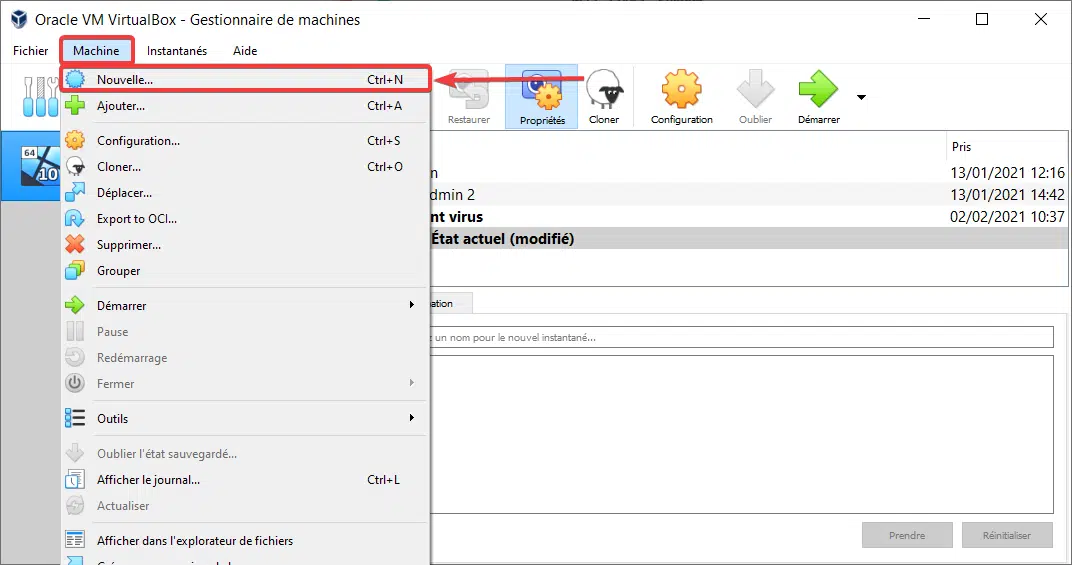The width and height of the screenshot is (1072, 565).
Task: Expand the Outils submenu arrow
Action: point(412,417)
